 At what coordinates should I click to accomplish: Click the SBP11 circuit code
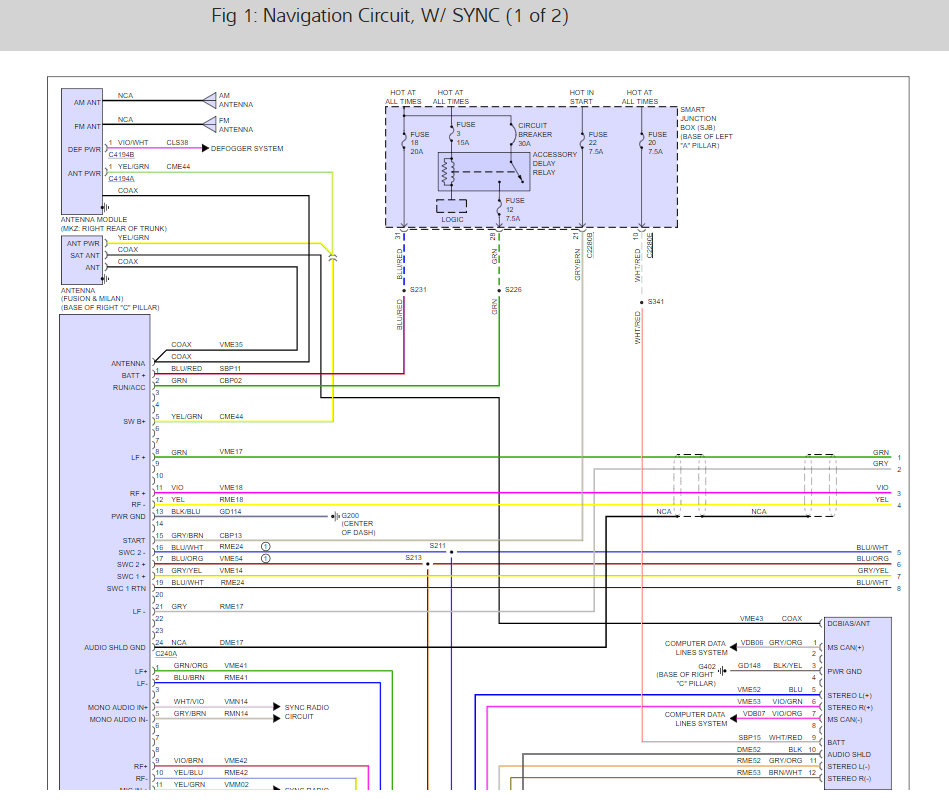pyautogui.click(x=230, y=368)
